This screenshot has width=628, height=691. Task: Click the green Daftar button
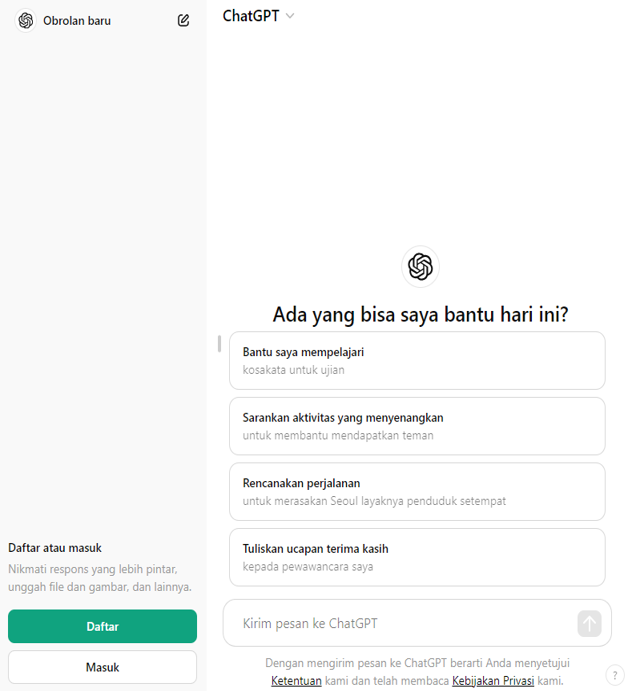tap(102, 627)
